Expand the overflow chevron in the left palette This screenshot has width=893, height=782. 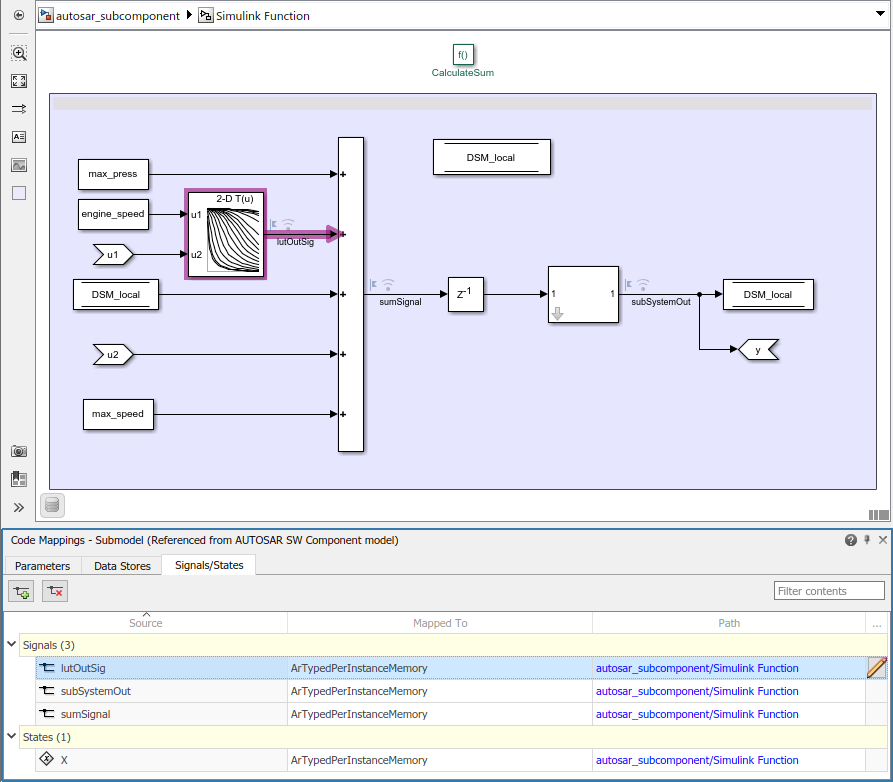coord(18,505)
